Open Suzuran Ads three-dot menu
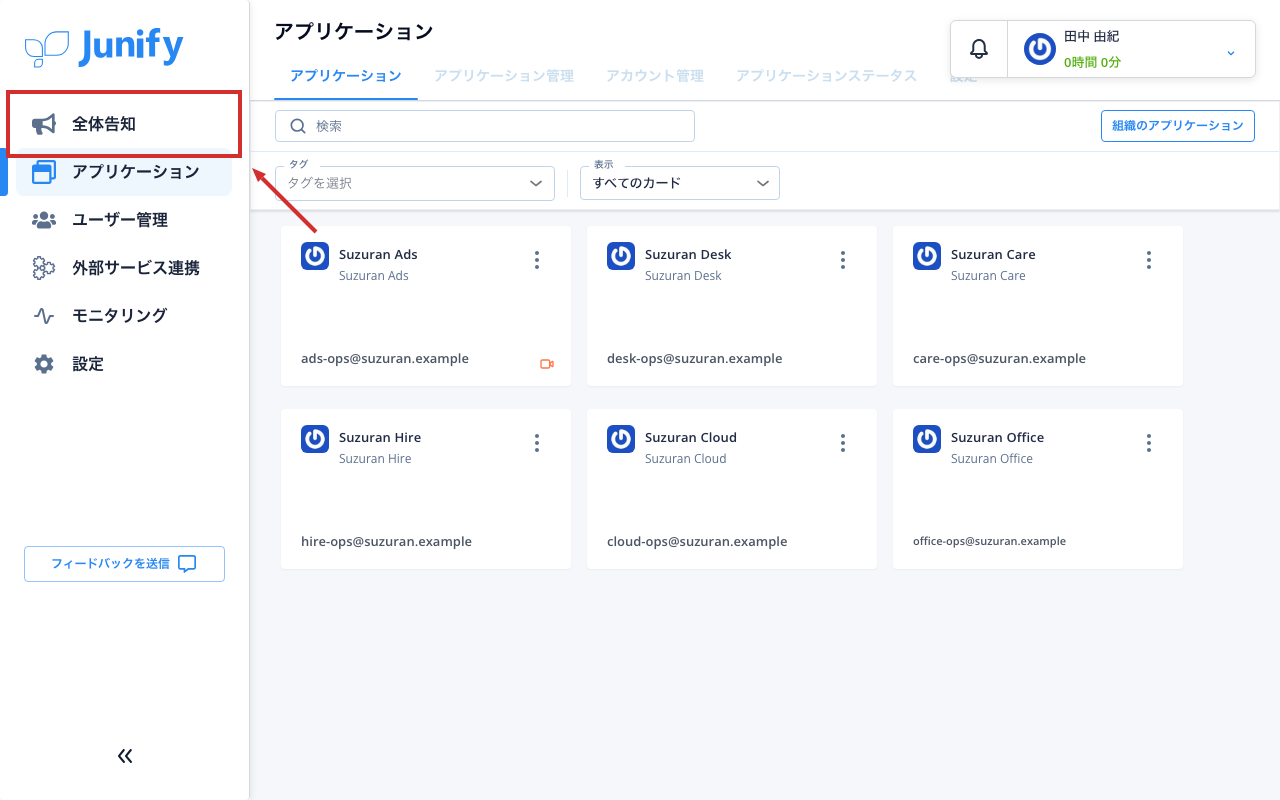 point(537,260)
